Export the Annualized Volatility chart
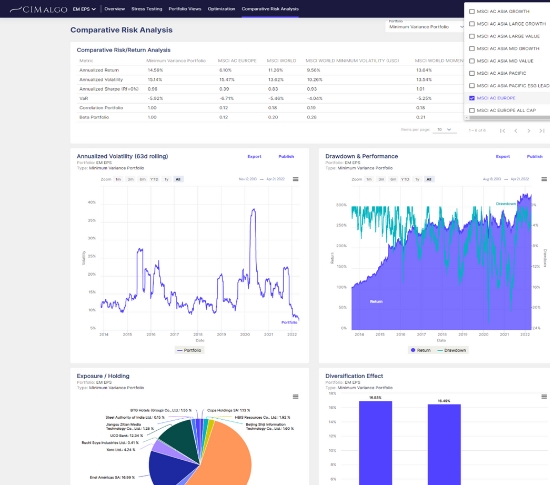The height and width of the screenshot is (485, 550). (254, 156)
